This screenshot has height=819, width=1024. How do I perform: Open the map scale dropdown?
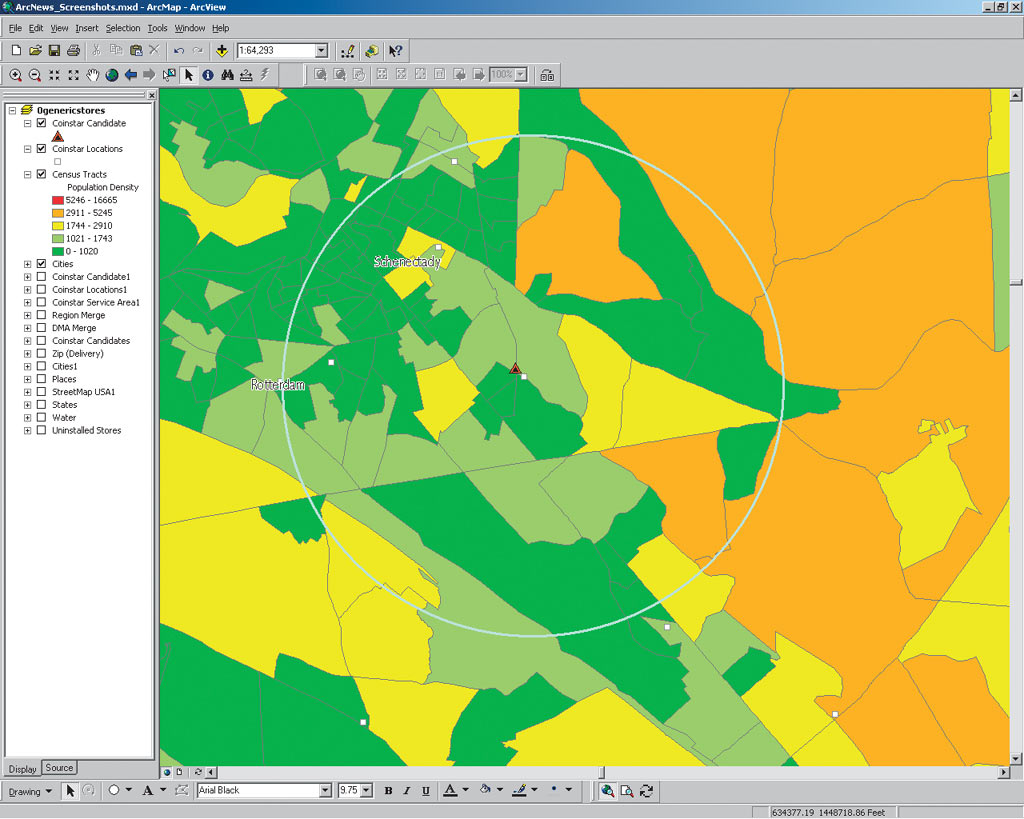pyautogui.click(x=321, y=50)
